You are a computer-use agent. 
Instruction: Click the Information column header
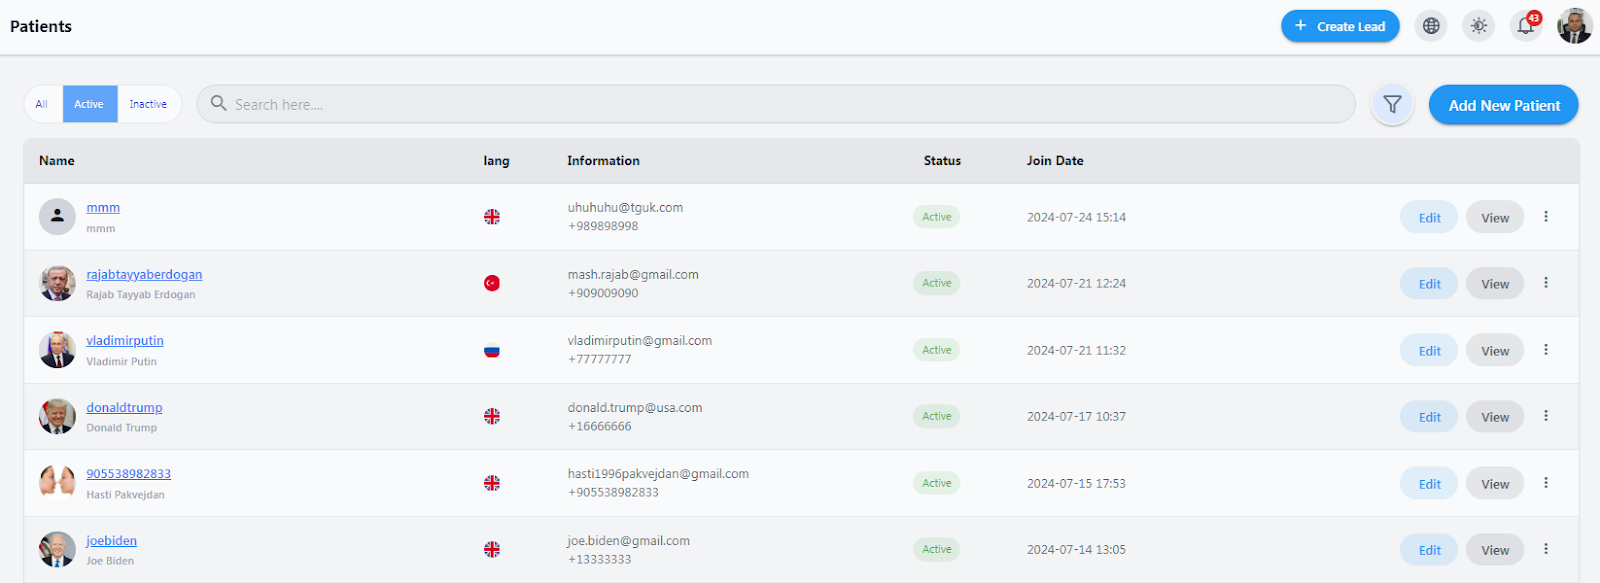click(x=603, y=160)
